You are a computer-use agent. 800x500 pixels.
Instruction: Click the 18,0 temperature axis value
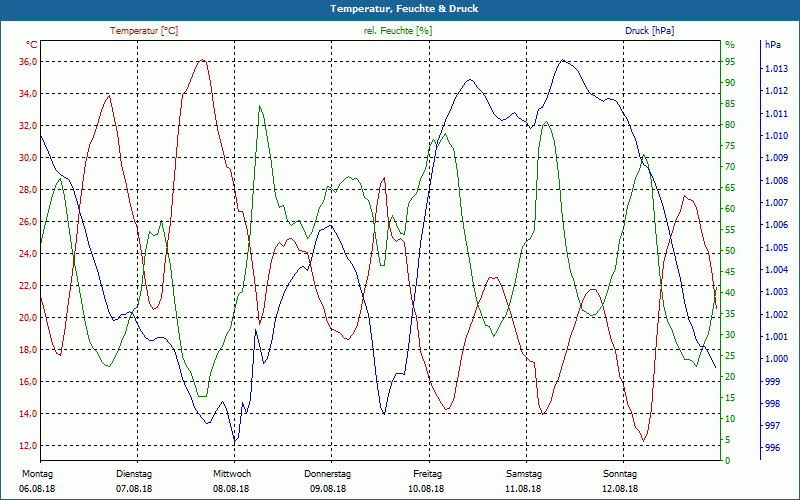coord(28,349)
